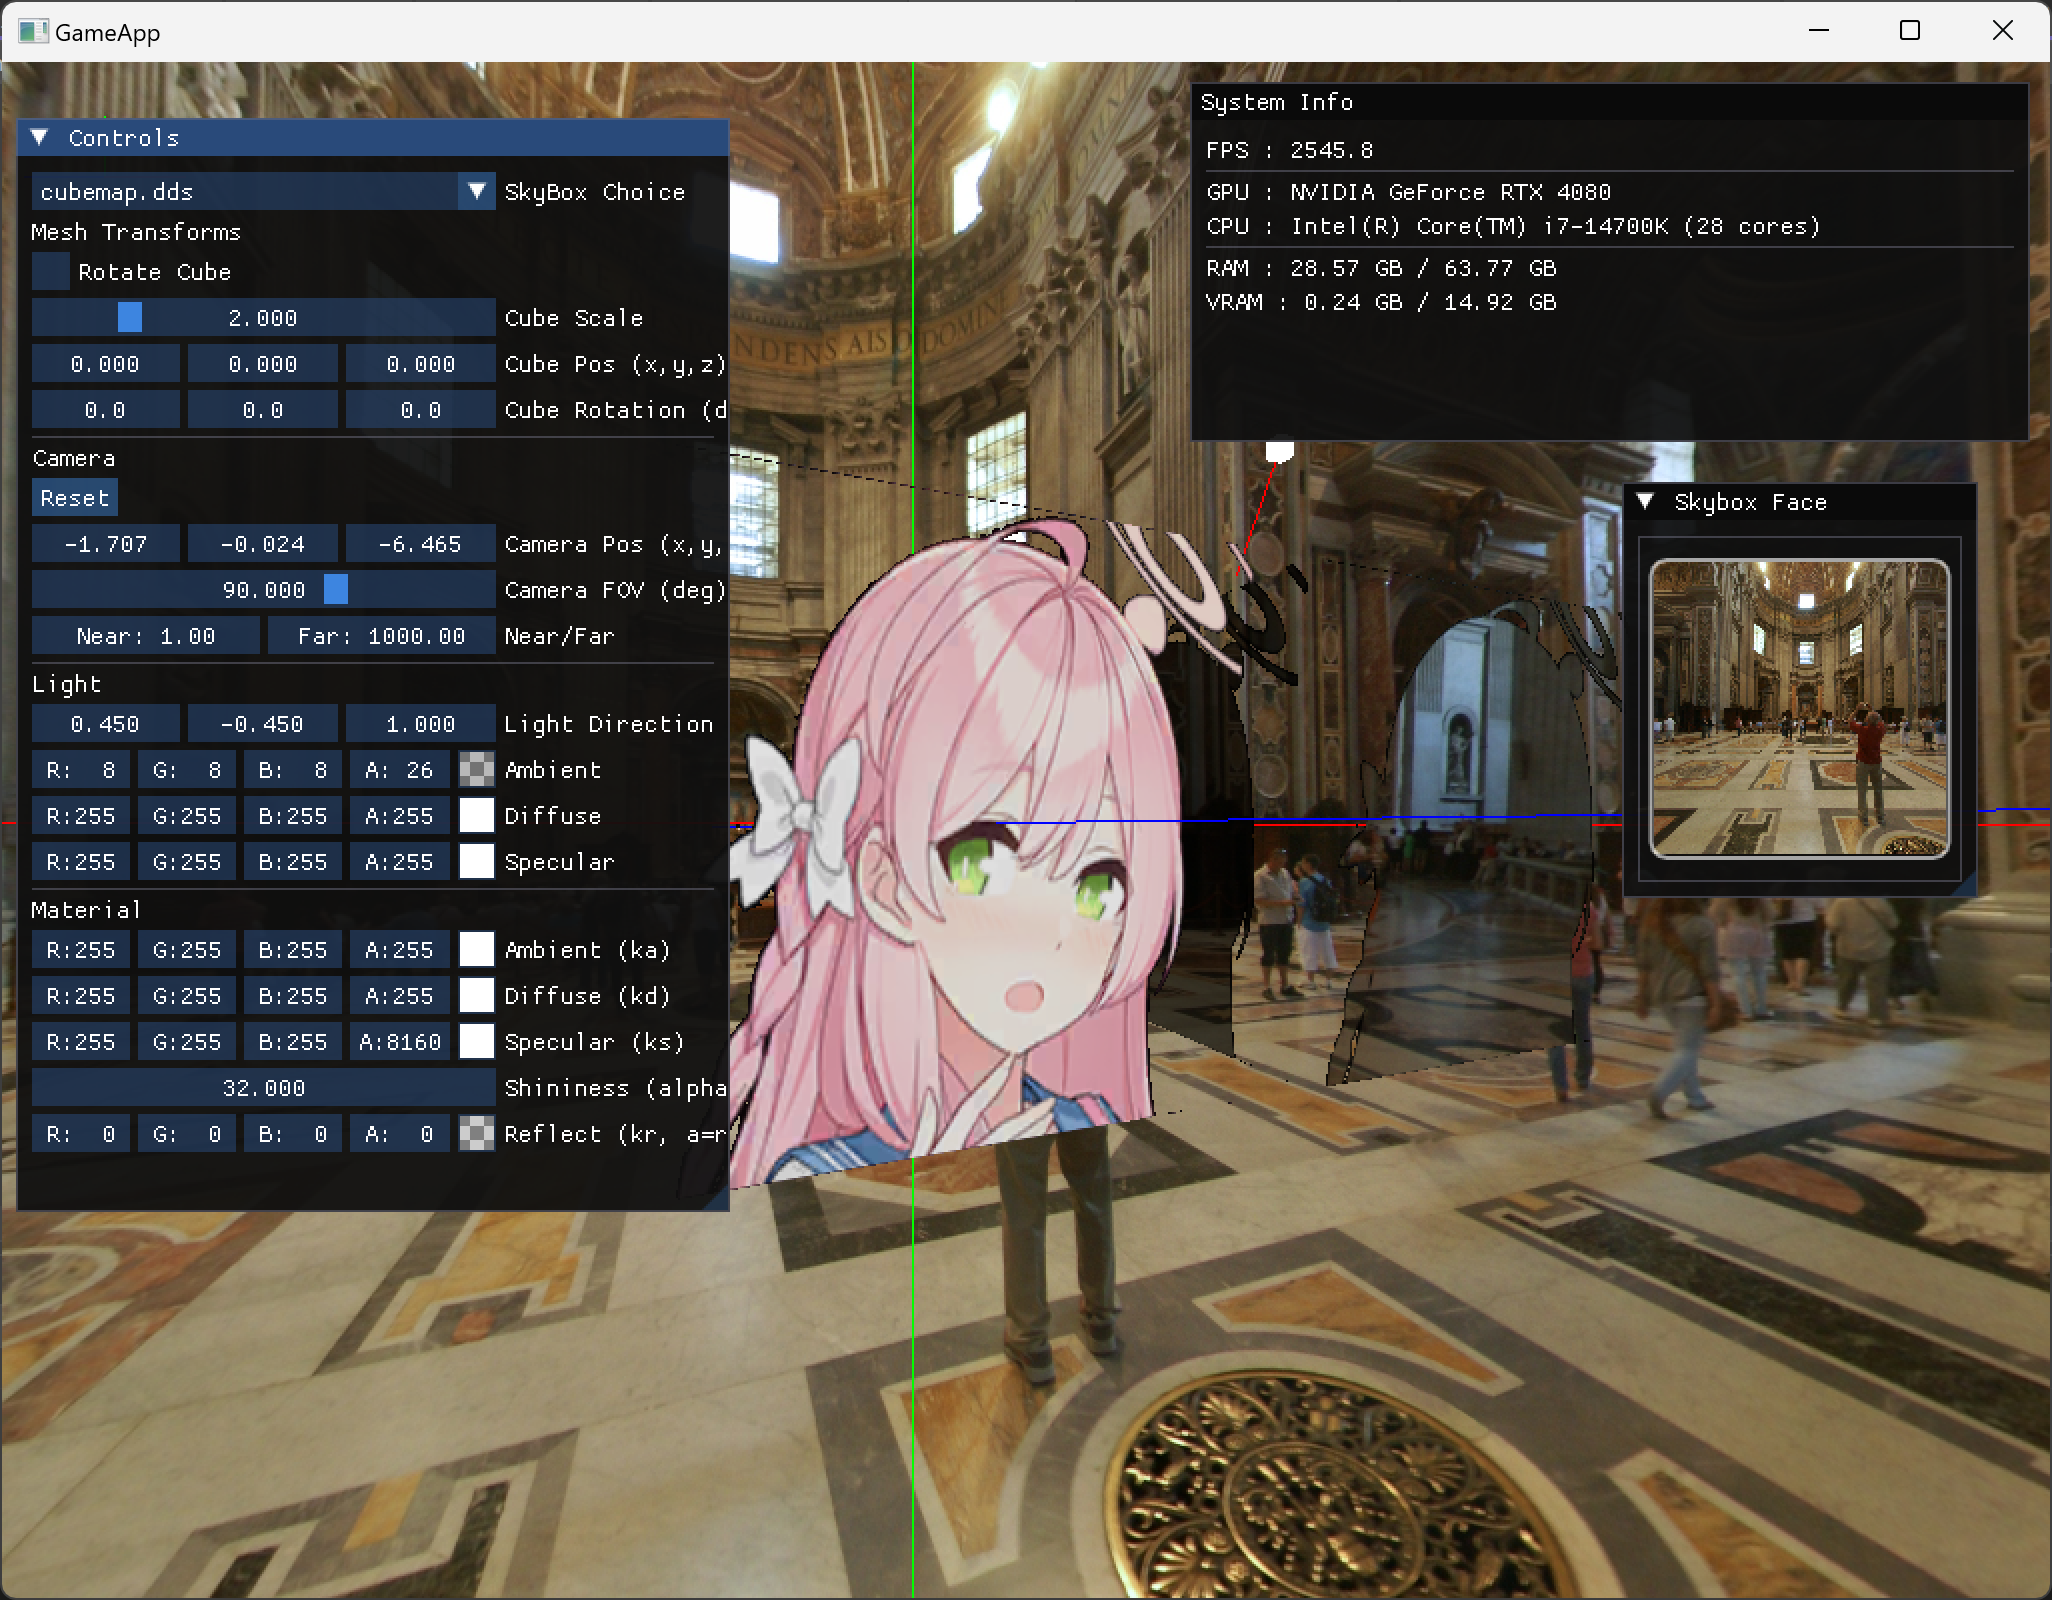Open the light Ambient color swatch
2052x1600 pixels.
pyautogui.click(x=477, y=769)
